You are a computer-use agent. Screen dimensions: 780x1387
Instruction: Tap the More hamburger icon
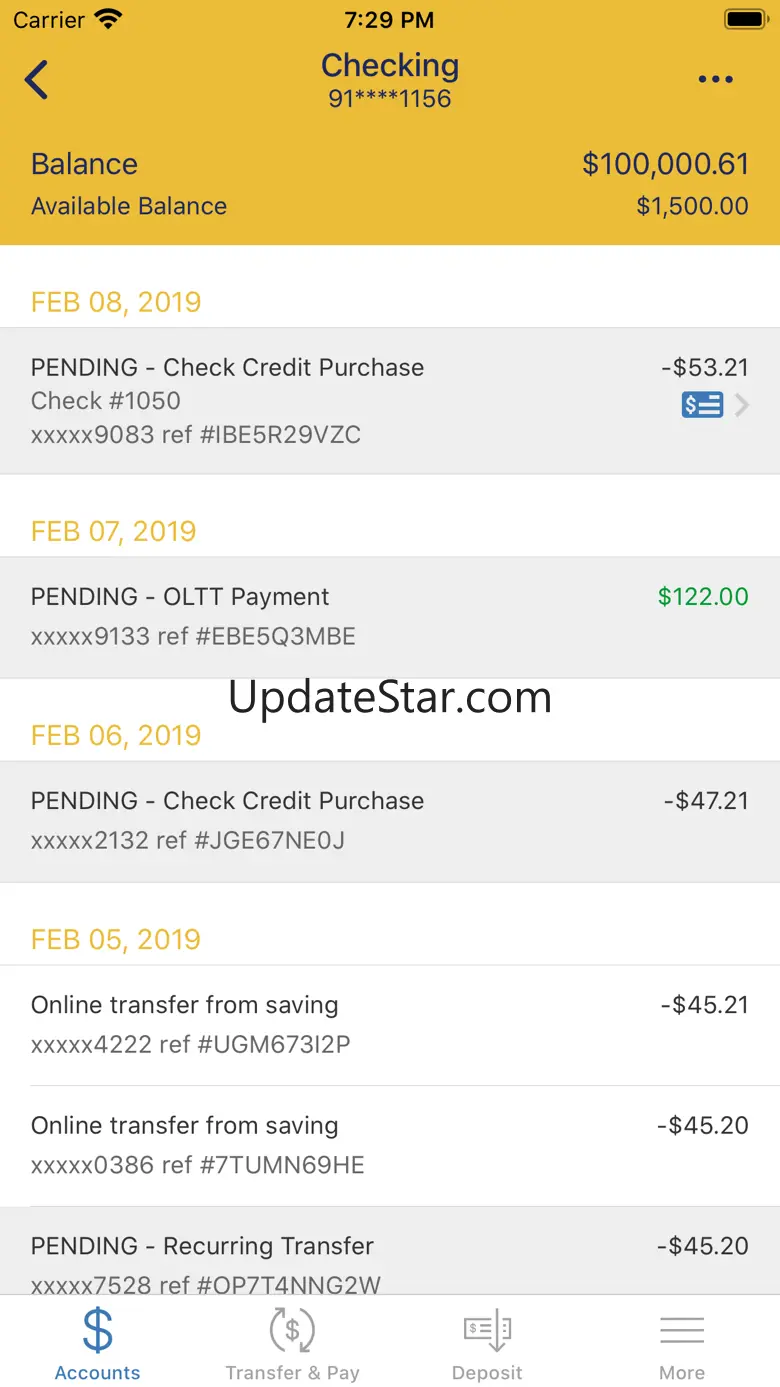click(682, 1330)
